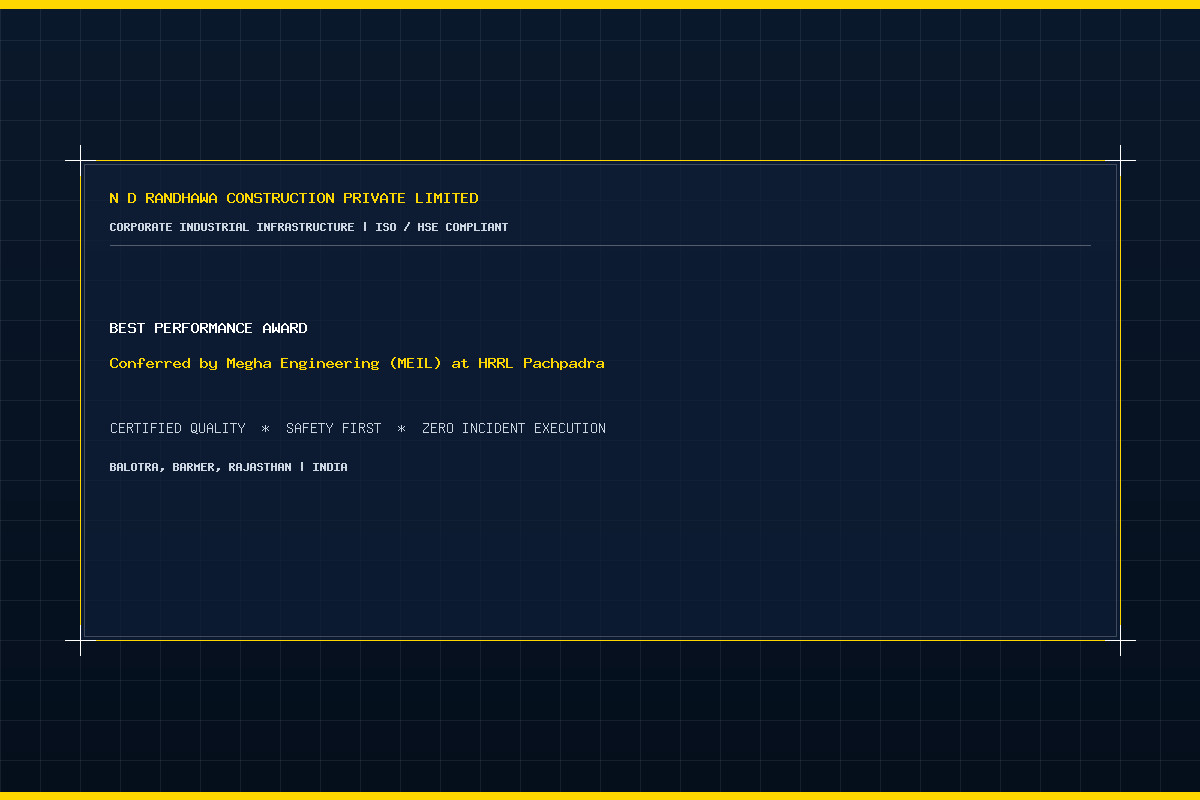
Task: Click the Conferred by Megha Engineering line
Action: [x=357, y=363]
